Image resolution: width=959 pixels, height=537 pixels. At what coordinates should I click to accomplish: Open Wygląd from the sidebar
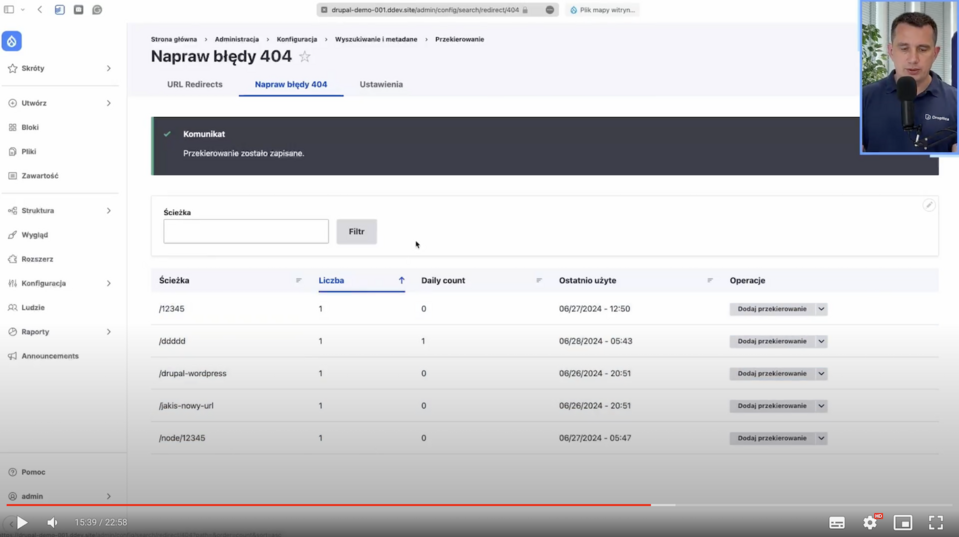[x=34, y=235]
